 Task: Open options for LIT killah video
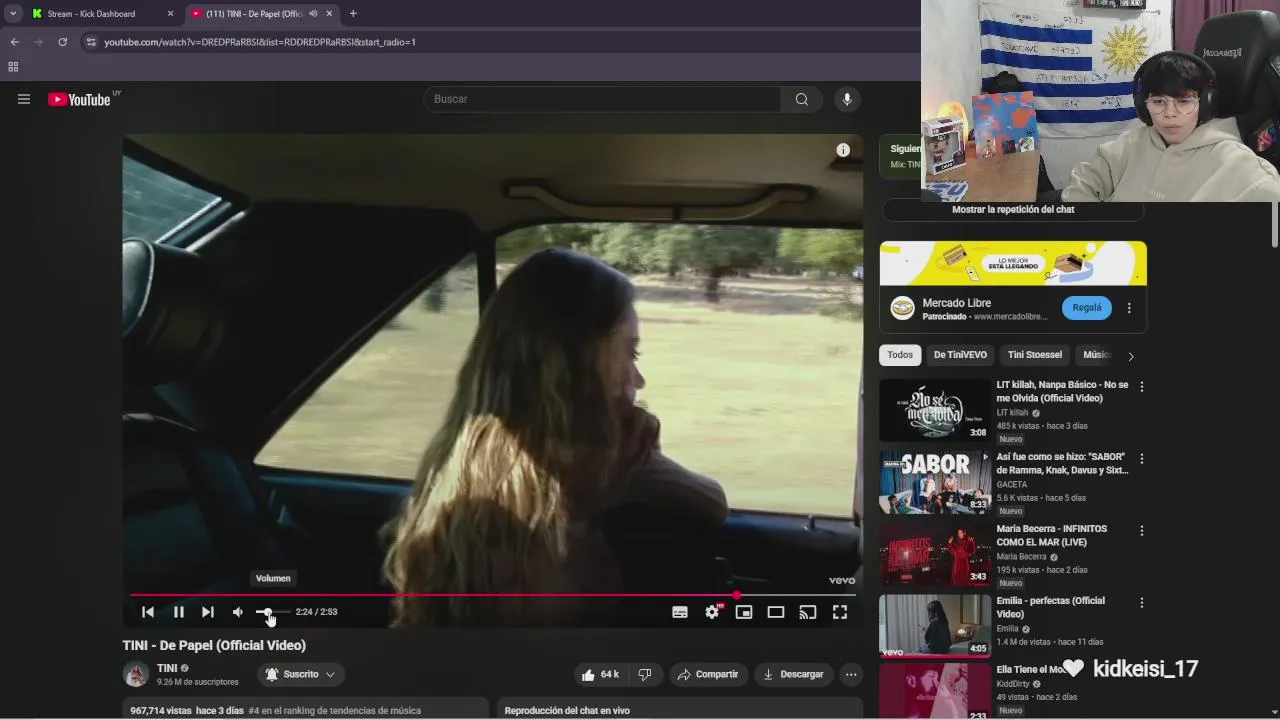[1141, 386]
